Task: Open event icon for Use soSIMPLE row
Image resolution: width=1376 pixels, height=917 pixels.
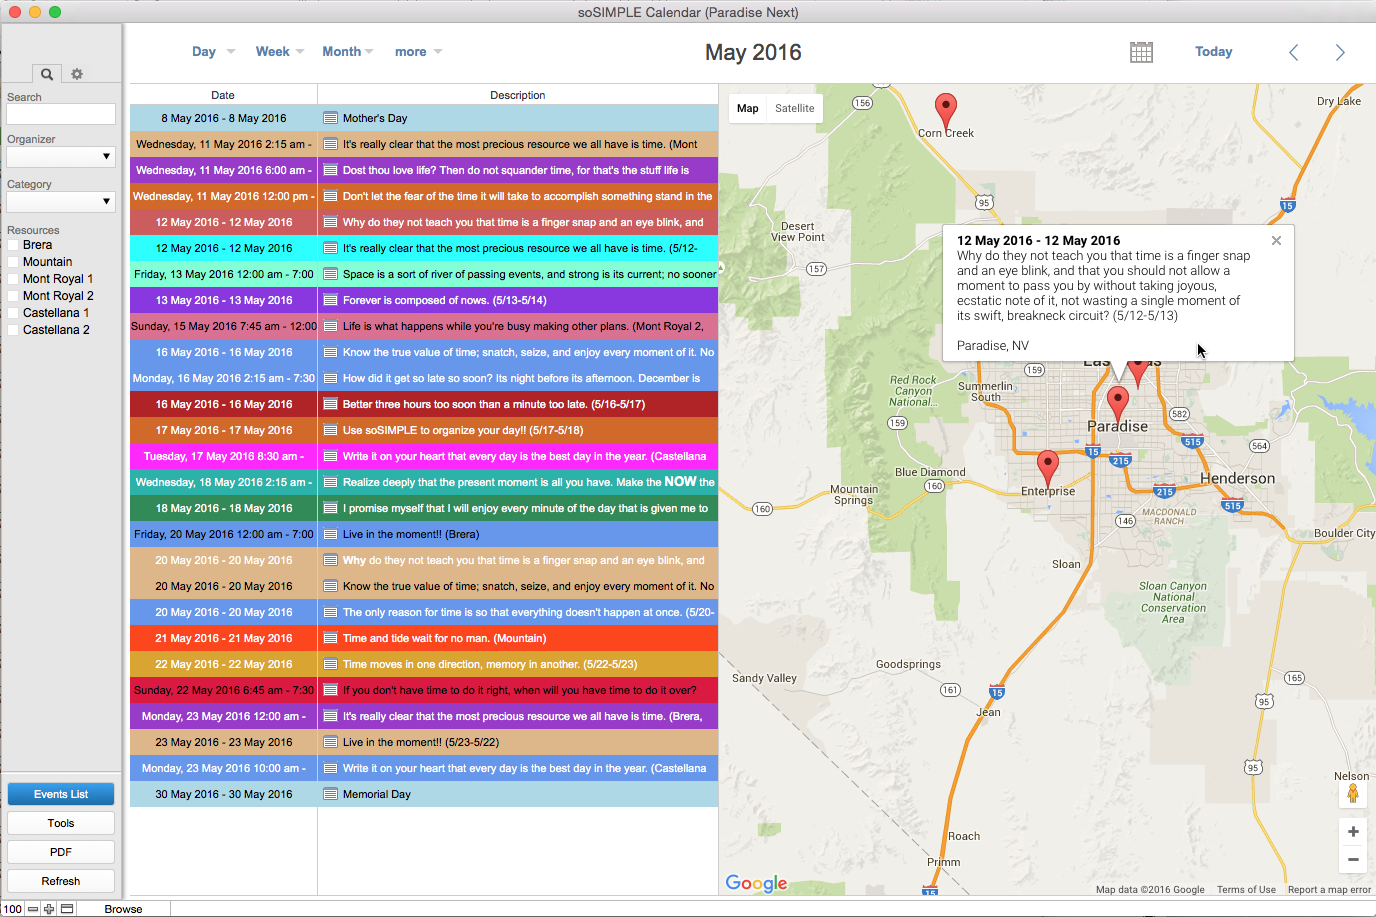Action: click(x=330, y=430)
